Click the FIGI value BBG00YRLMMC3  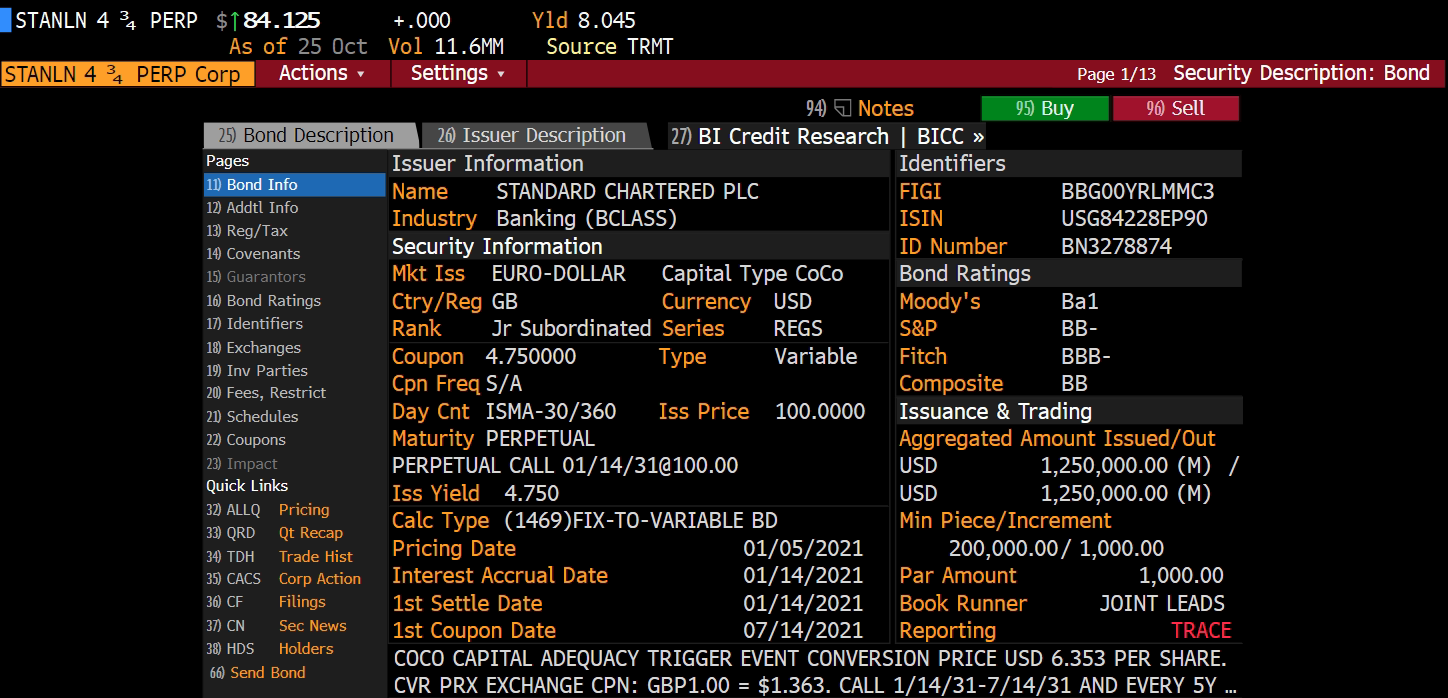(x=1137, y=191)
